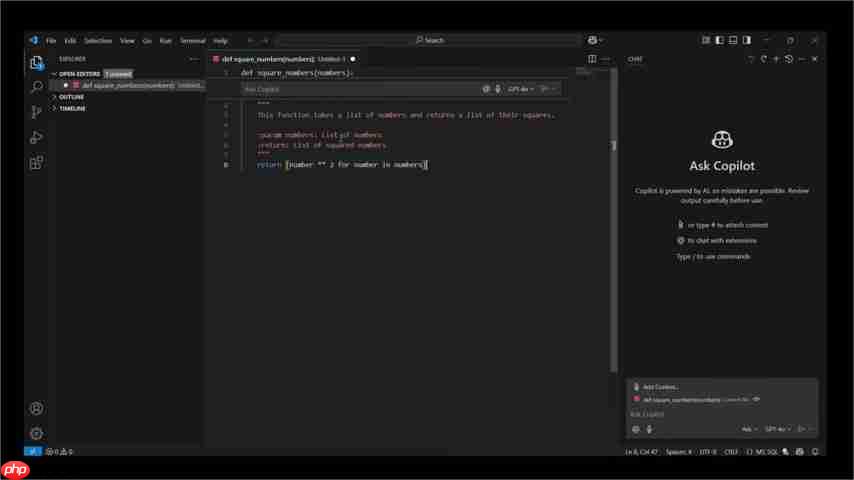The height and width of the screenshot is (480, 854).
Task: Select def square_numbers file in Open Editors
Action: 129,86
